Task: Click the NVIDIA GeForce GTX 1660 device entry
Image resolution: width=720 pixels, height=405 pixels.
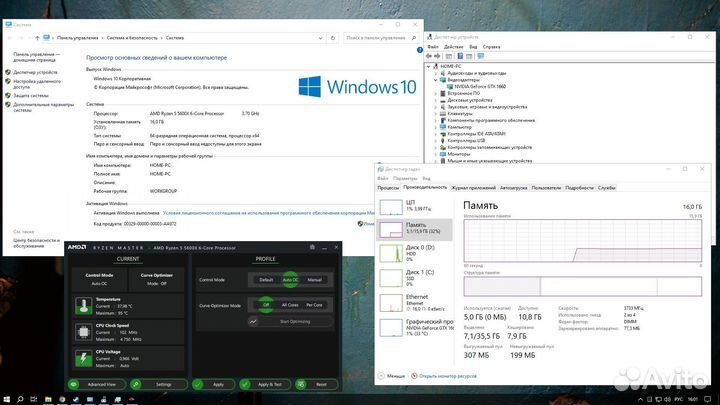Action: tap(478, 87)
